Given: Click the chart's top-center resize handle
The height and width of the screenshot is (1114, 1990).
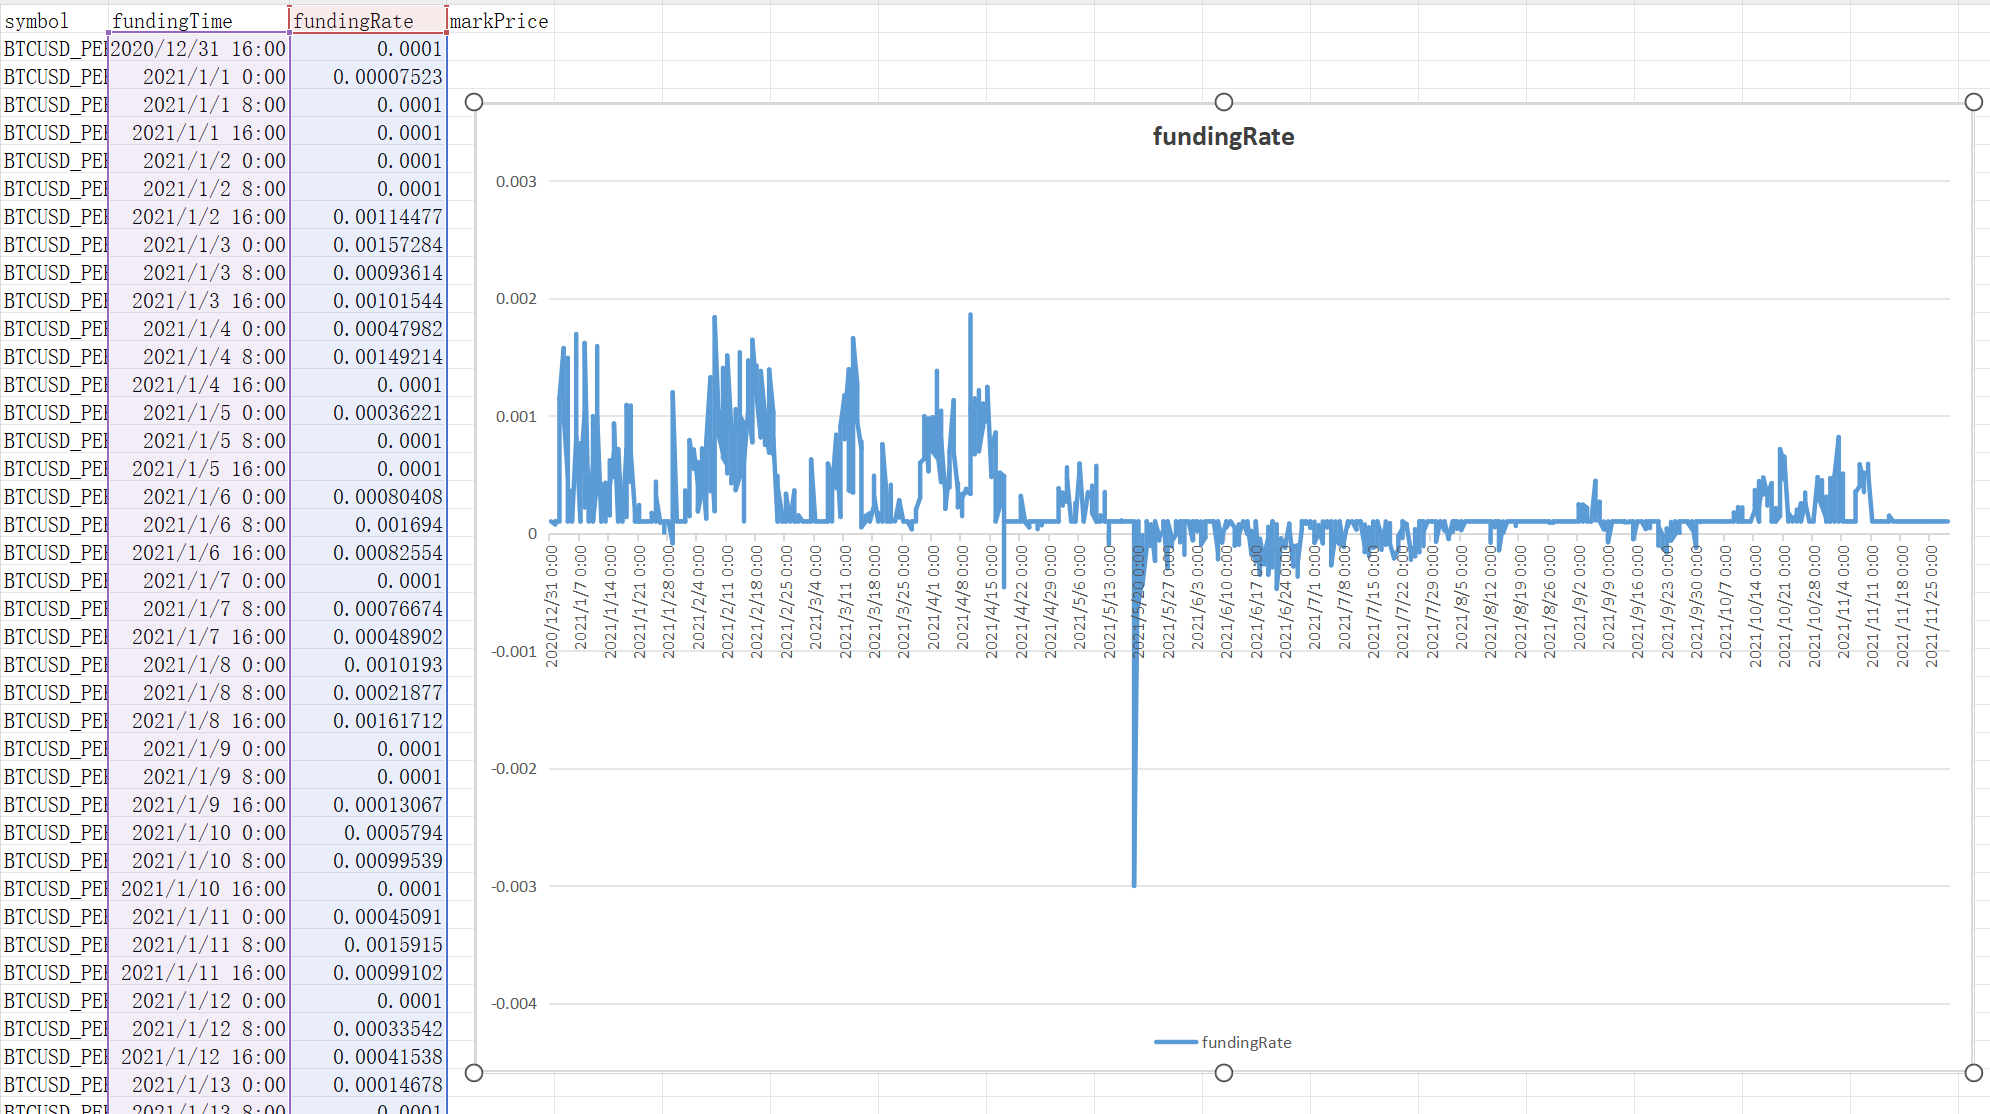Looking at the screenshot, I should pyautogui.click(x=1223, y=102).
